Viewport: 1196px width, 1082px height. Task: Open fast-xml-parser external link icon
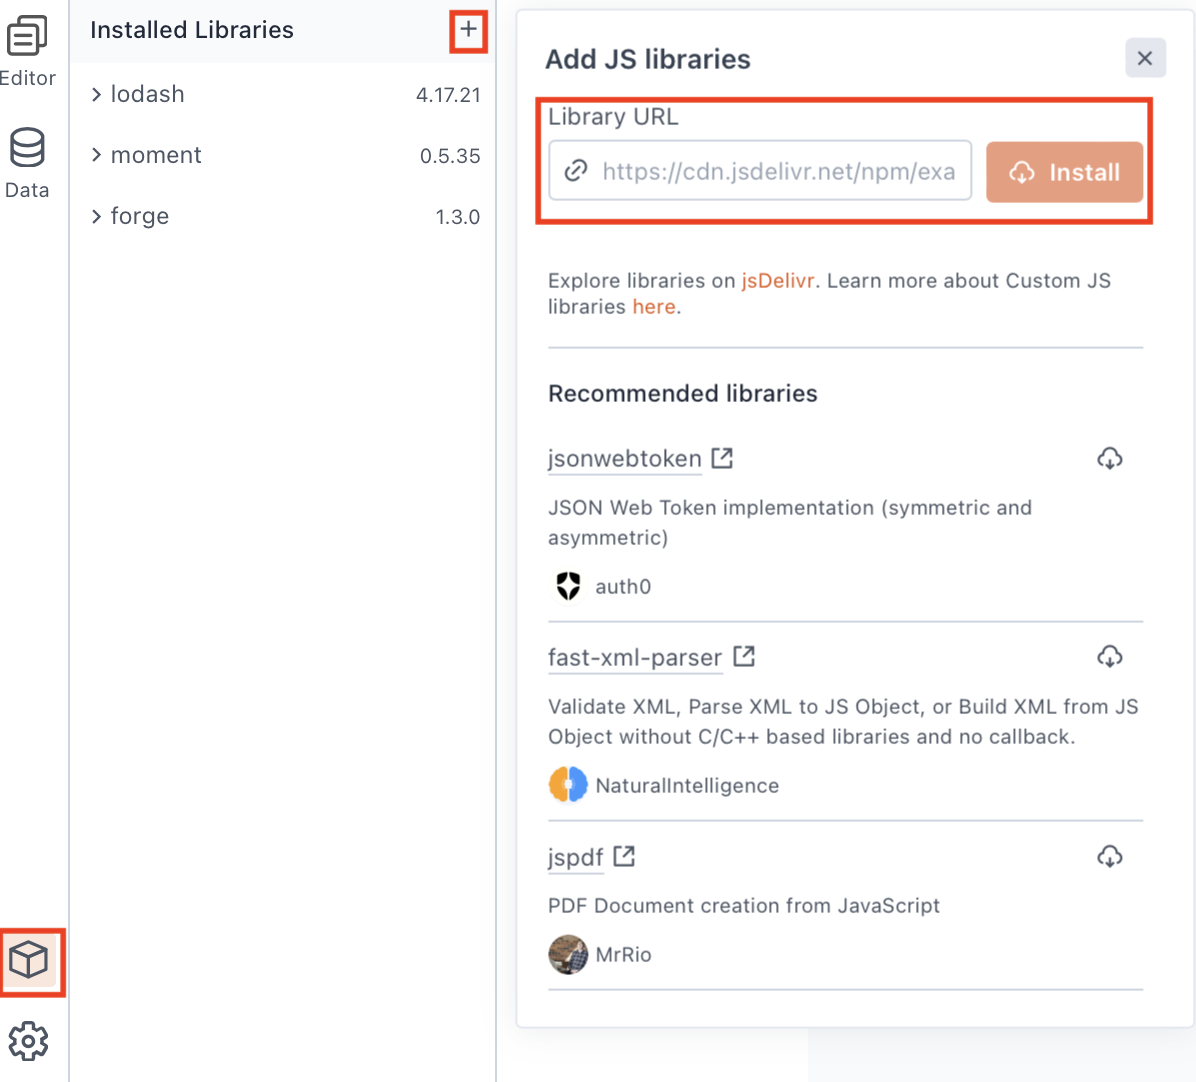[744, 656]
